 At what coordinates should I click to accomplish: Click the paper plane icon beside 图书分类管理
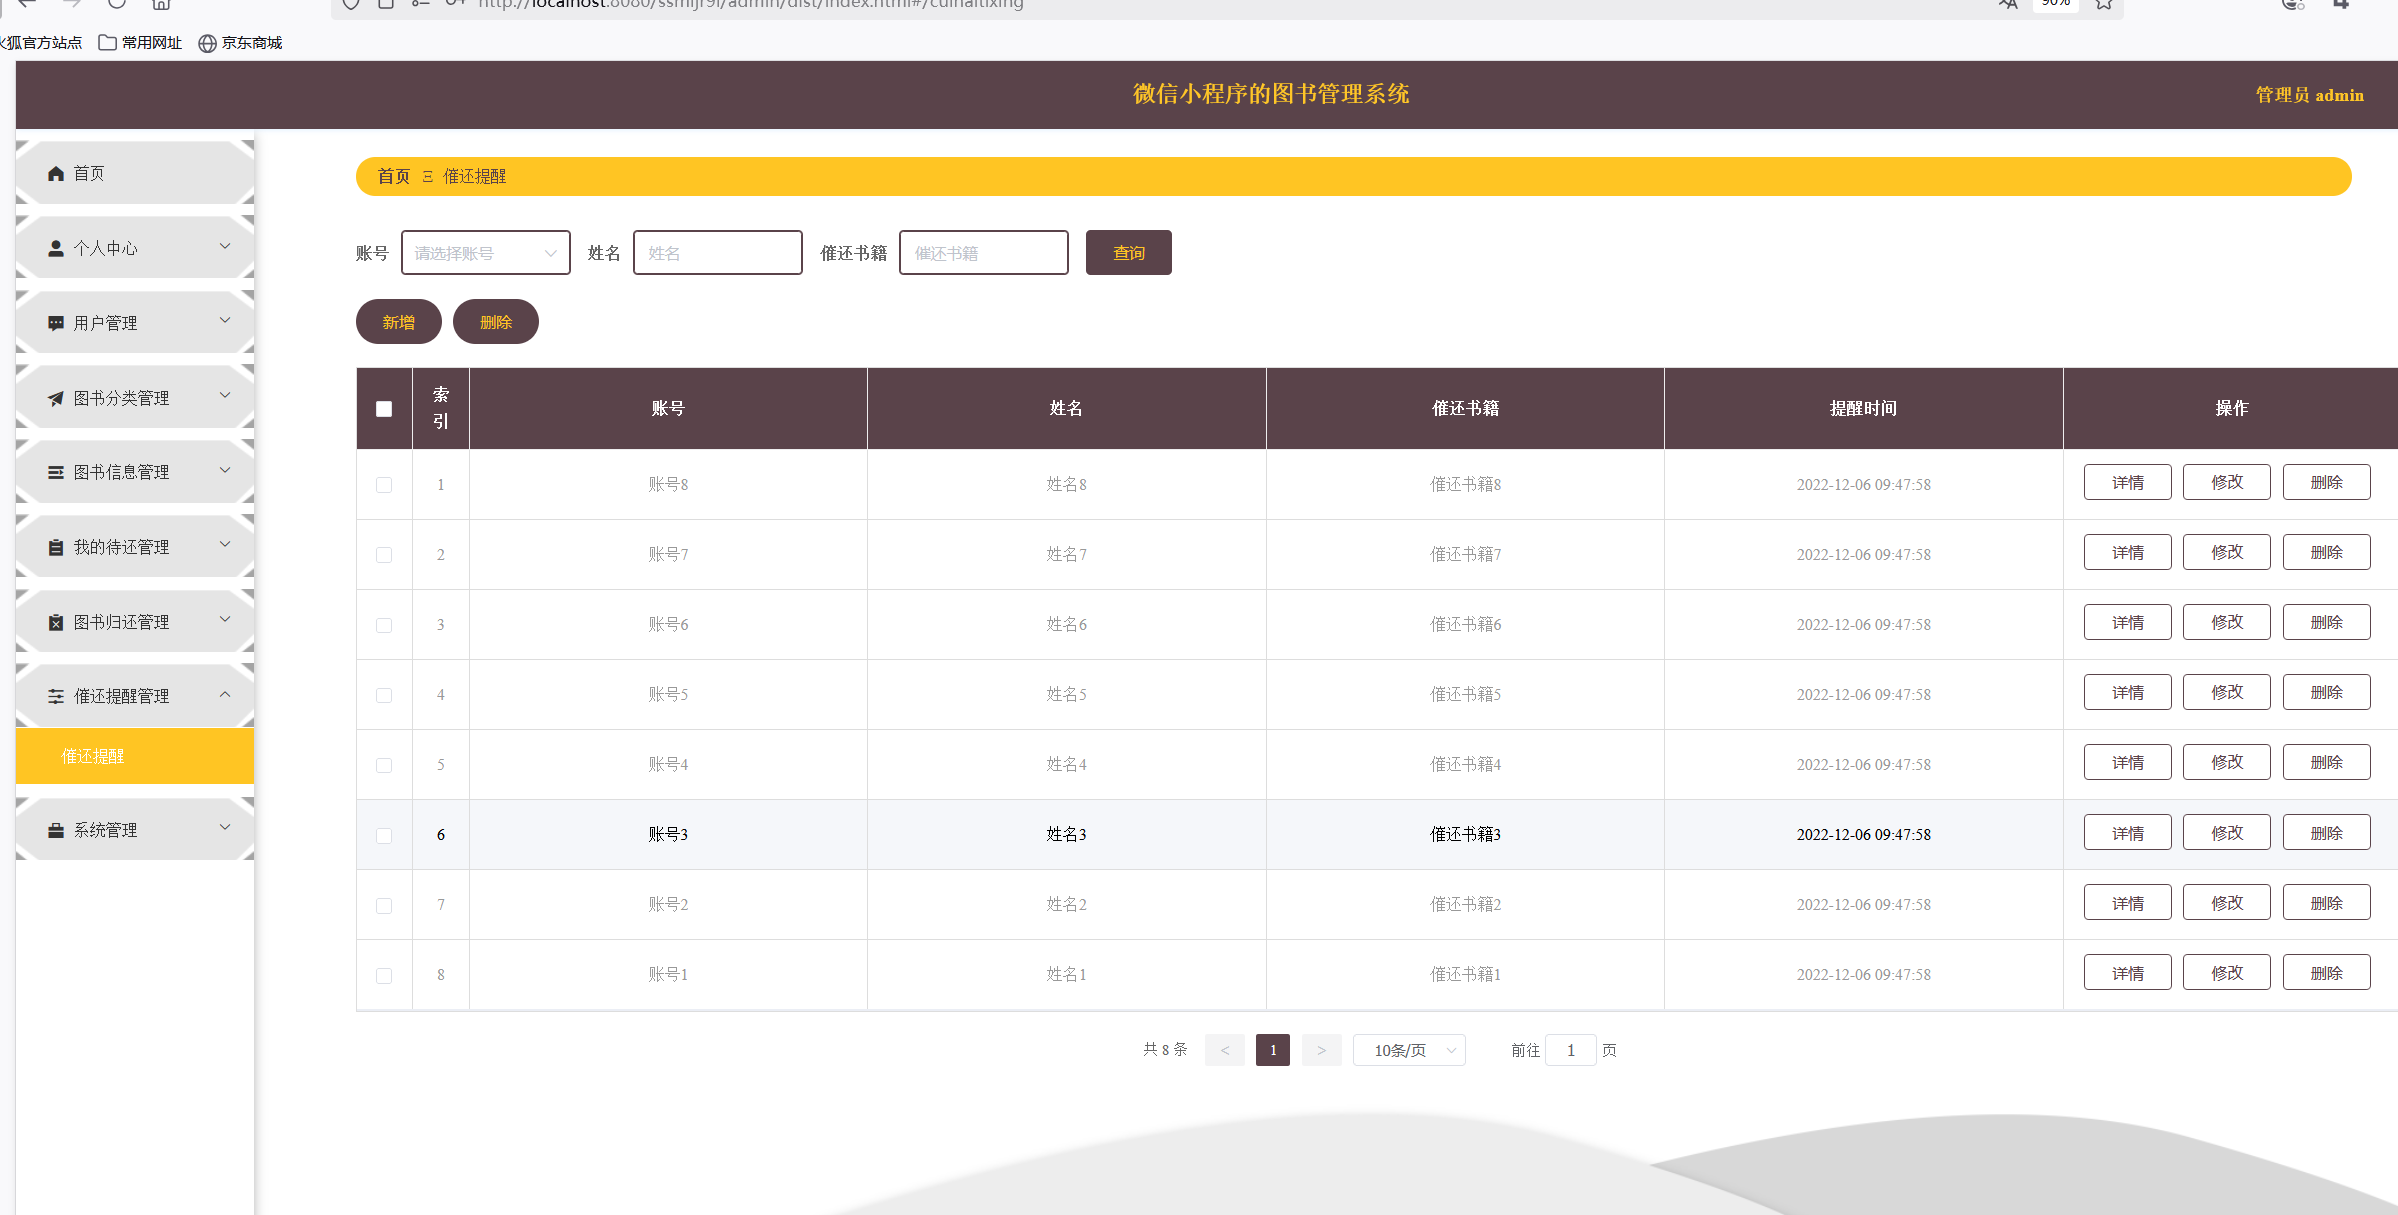56,399
